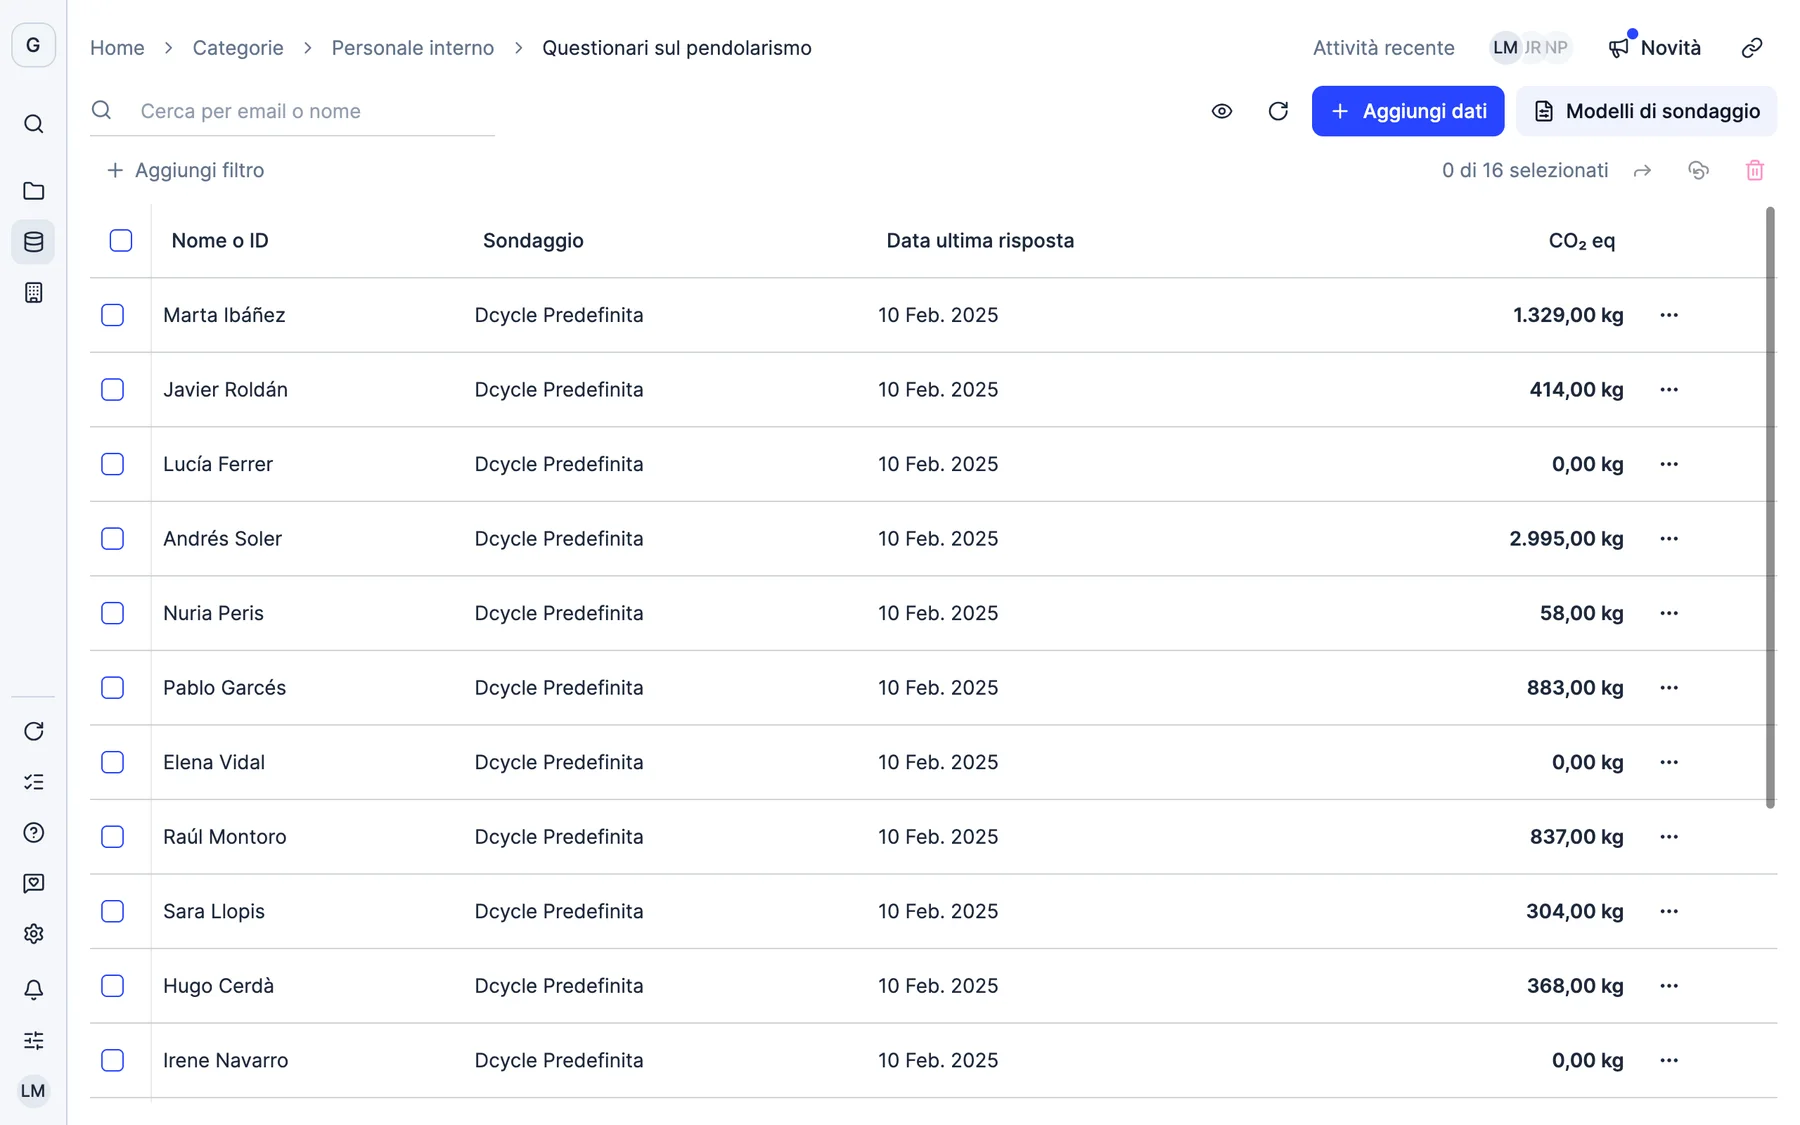Click the LM user avatar in sidebar
This screenshot has height=1125, width=1800.
33,1091
